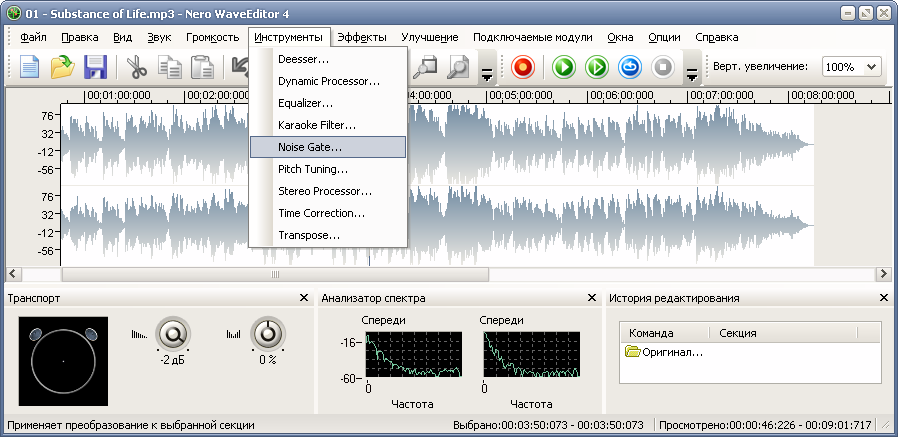Start recording with the red record button
The image size is (898, 437).
(x=523, y=67)
